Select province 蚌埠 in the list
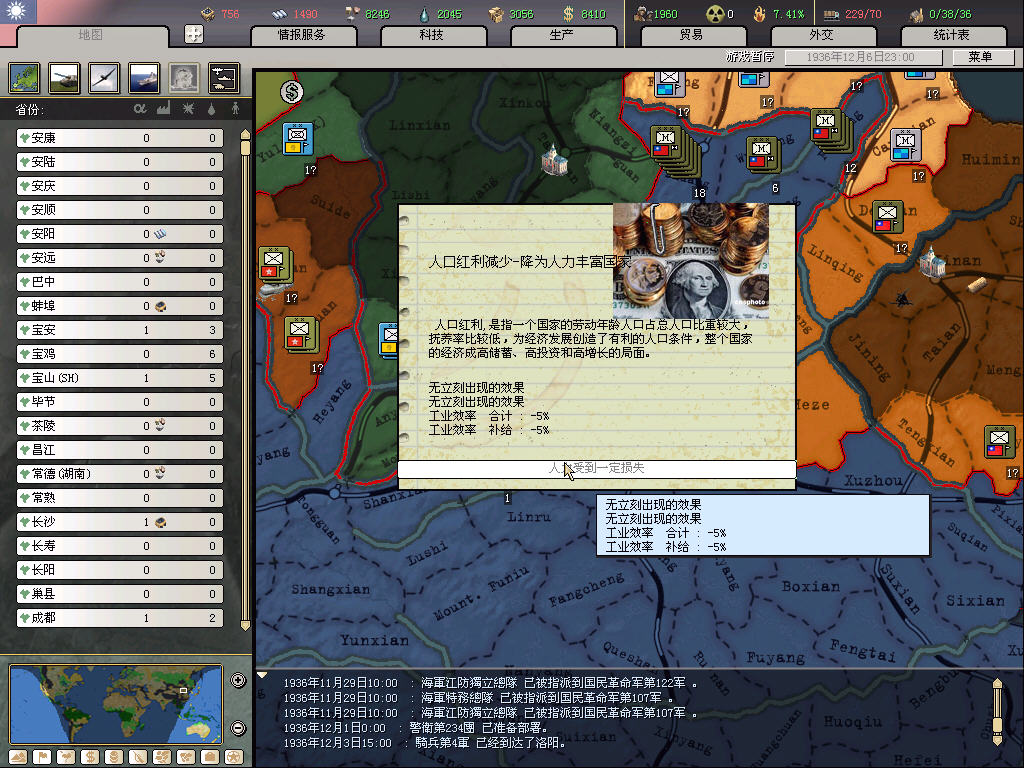Screen dimensions: 1024x768 click(120, 306)
